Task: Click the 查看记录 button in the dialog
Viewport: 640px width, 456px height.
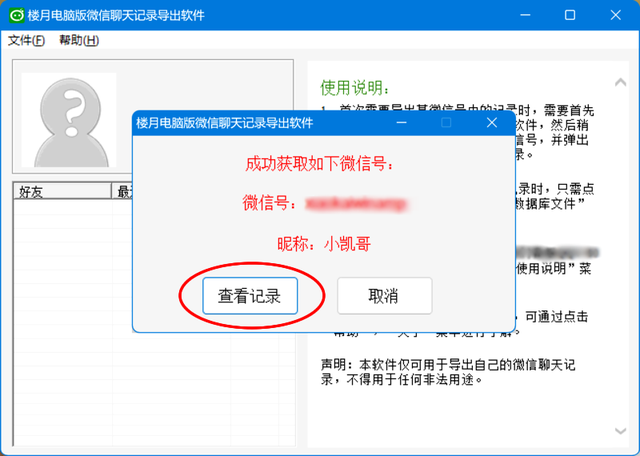Action: click(250, 296)
